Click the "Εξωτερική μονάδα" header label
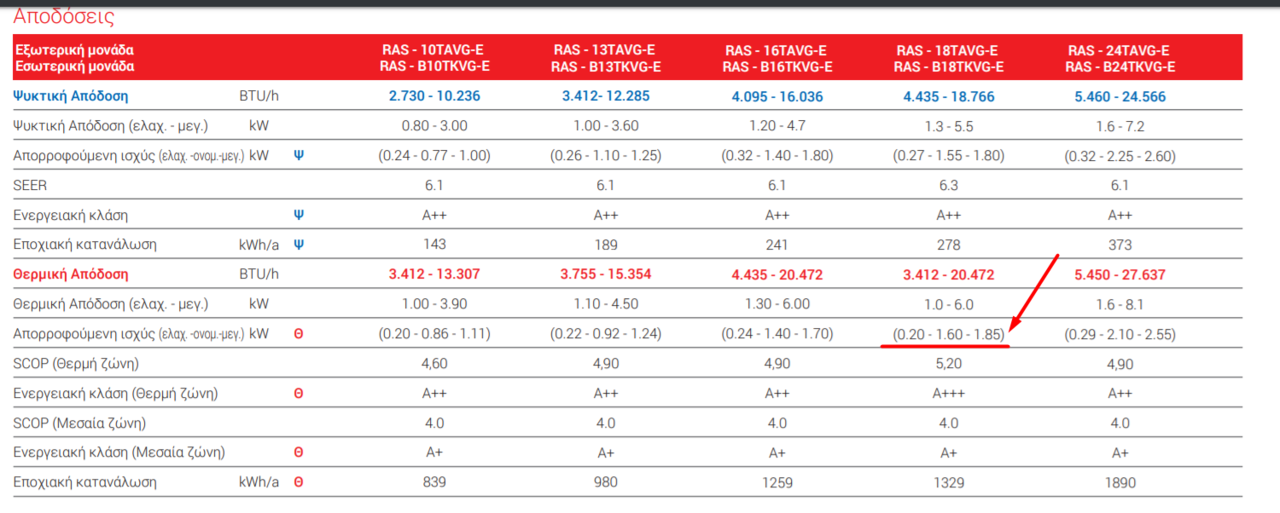The width and height of the screenshot is (1280, 513). point(74,50)
